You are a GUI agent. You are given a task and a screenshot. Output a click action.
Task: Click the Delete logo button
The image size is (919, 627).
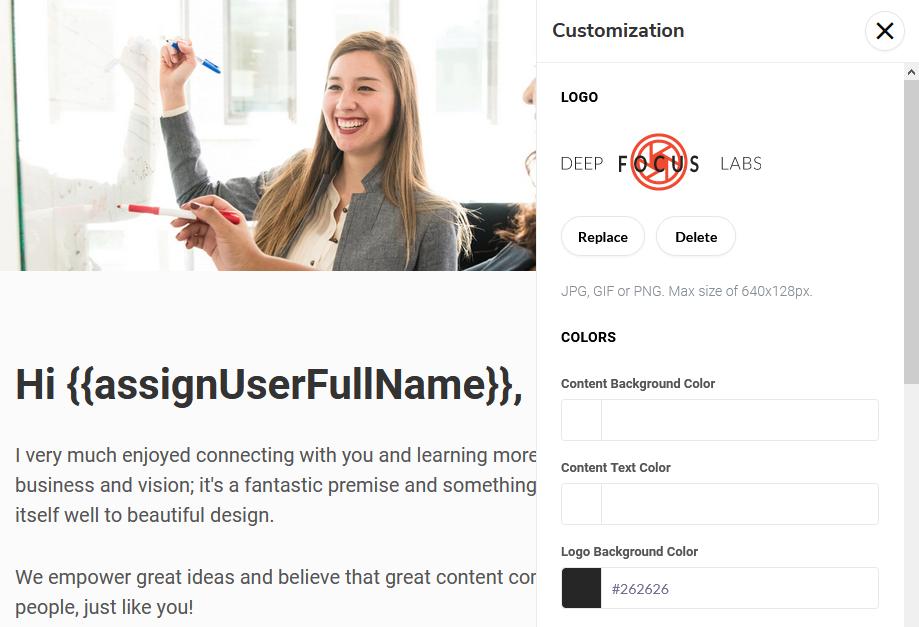point(696,237)
